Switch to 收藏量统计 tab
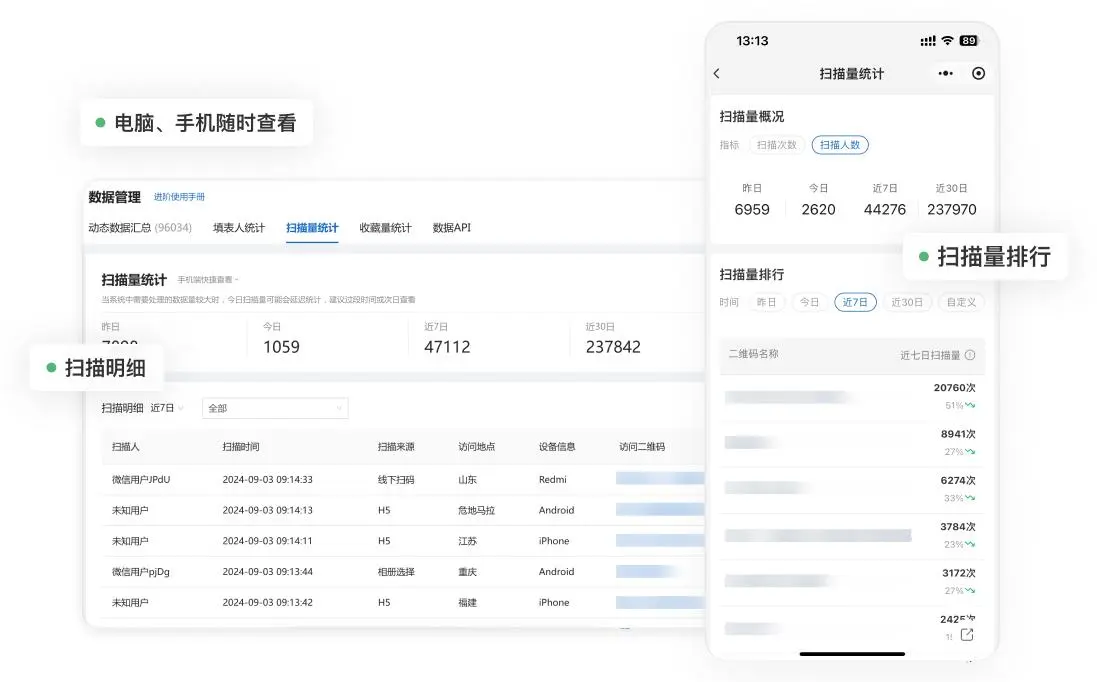The width and height of the screenshot is (1097, 682). point(385,228)
